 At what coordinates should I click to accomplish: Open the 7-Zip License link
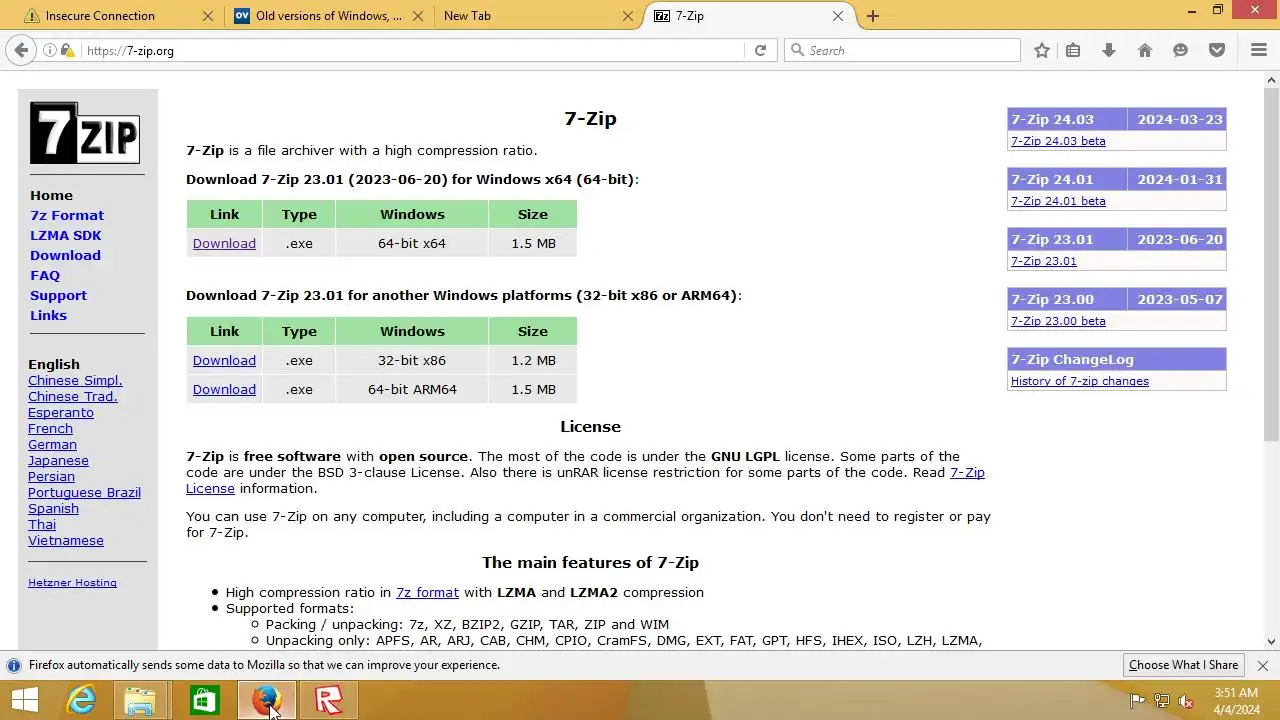point(967,472)
